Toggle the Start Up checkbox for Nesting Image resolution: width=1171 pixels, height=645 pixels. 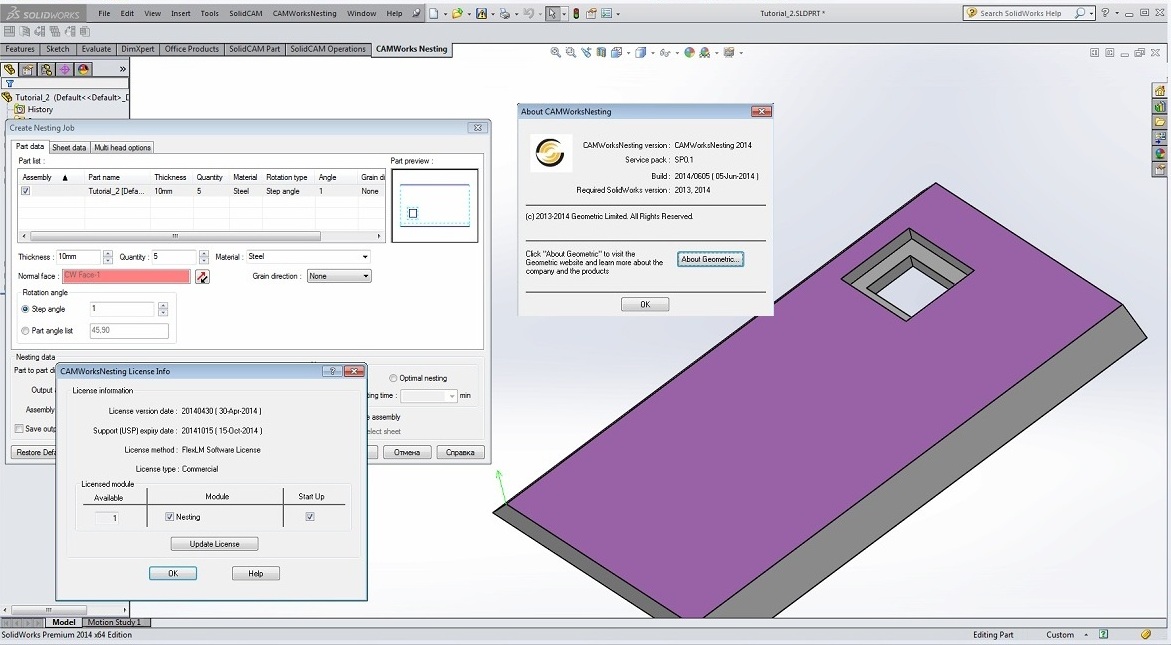[310, 517]
